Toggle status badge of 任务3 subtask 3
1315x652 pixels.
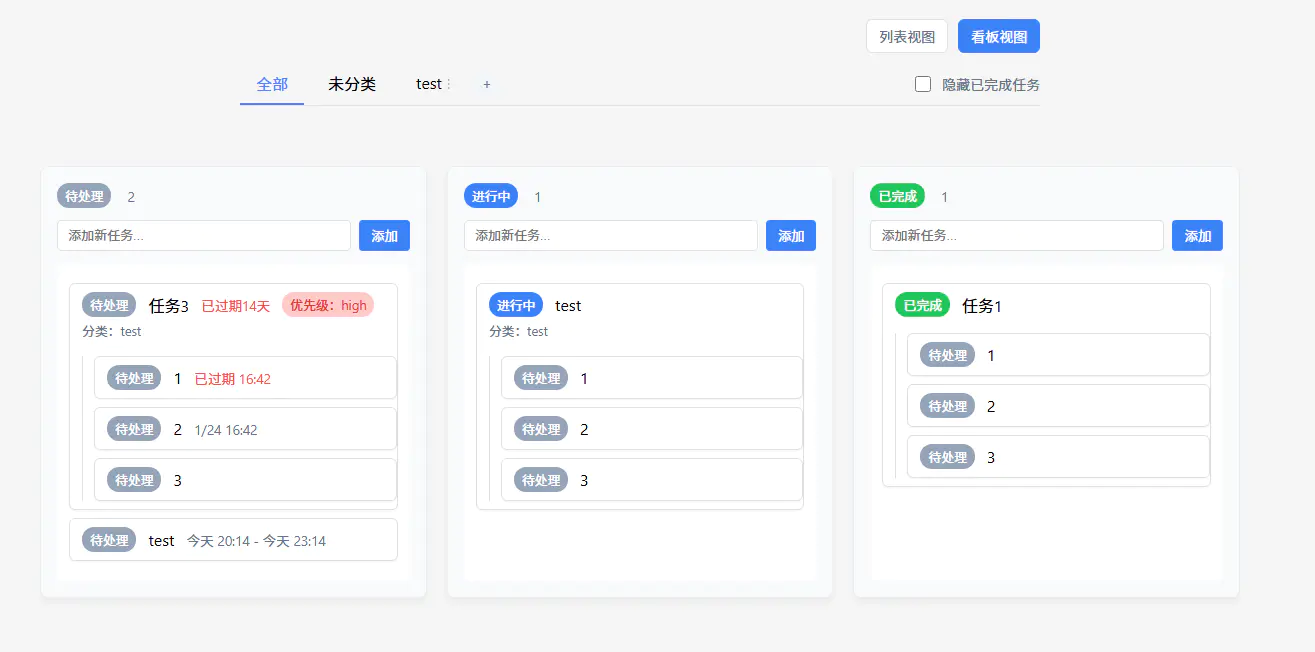click(x=134, y=480)
